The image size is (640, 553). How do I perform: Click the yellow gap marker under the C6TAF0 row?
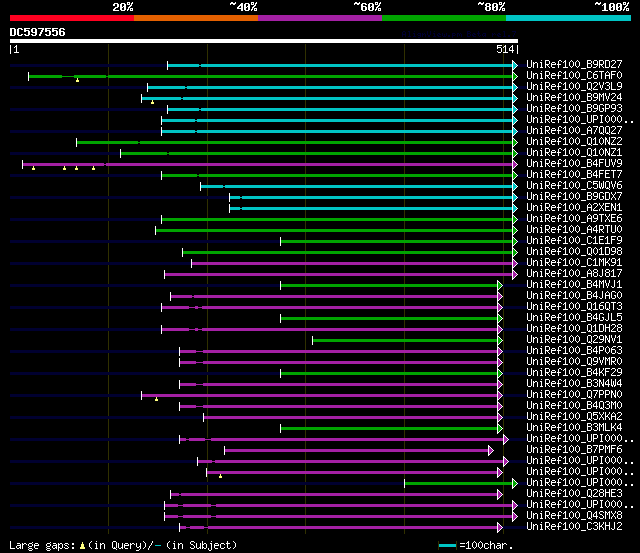(78, 80)
